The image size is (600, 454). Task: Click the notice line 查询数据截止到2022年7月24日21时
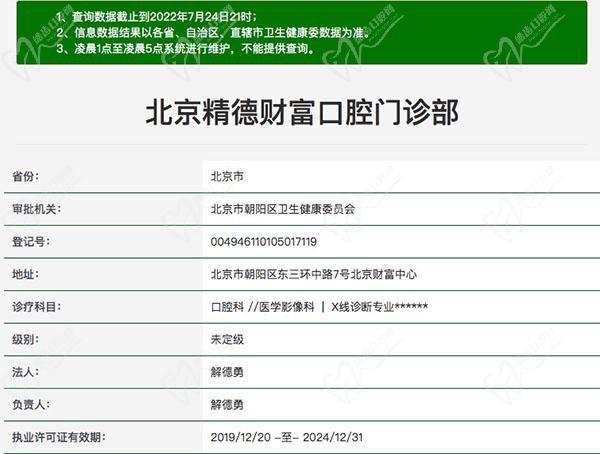click(156, 16)
